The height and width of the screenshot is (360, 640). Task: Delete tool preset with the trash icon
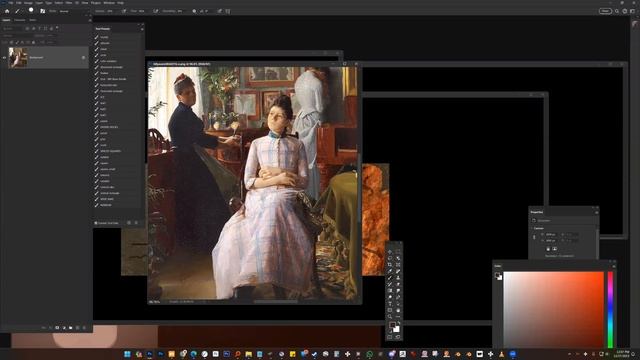pos(136,223)
